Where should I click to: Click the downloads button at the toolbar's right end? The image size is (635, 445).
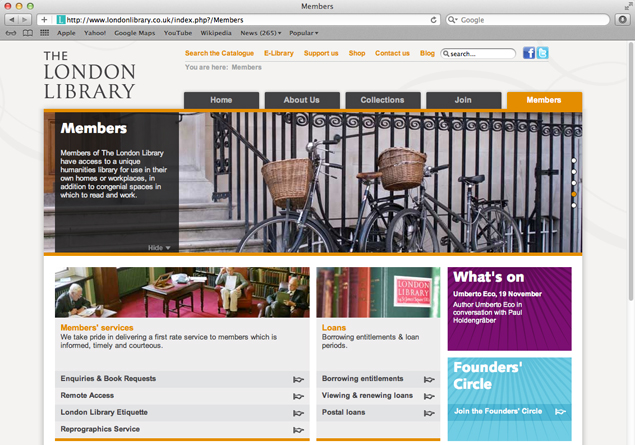tap(622, 19)
